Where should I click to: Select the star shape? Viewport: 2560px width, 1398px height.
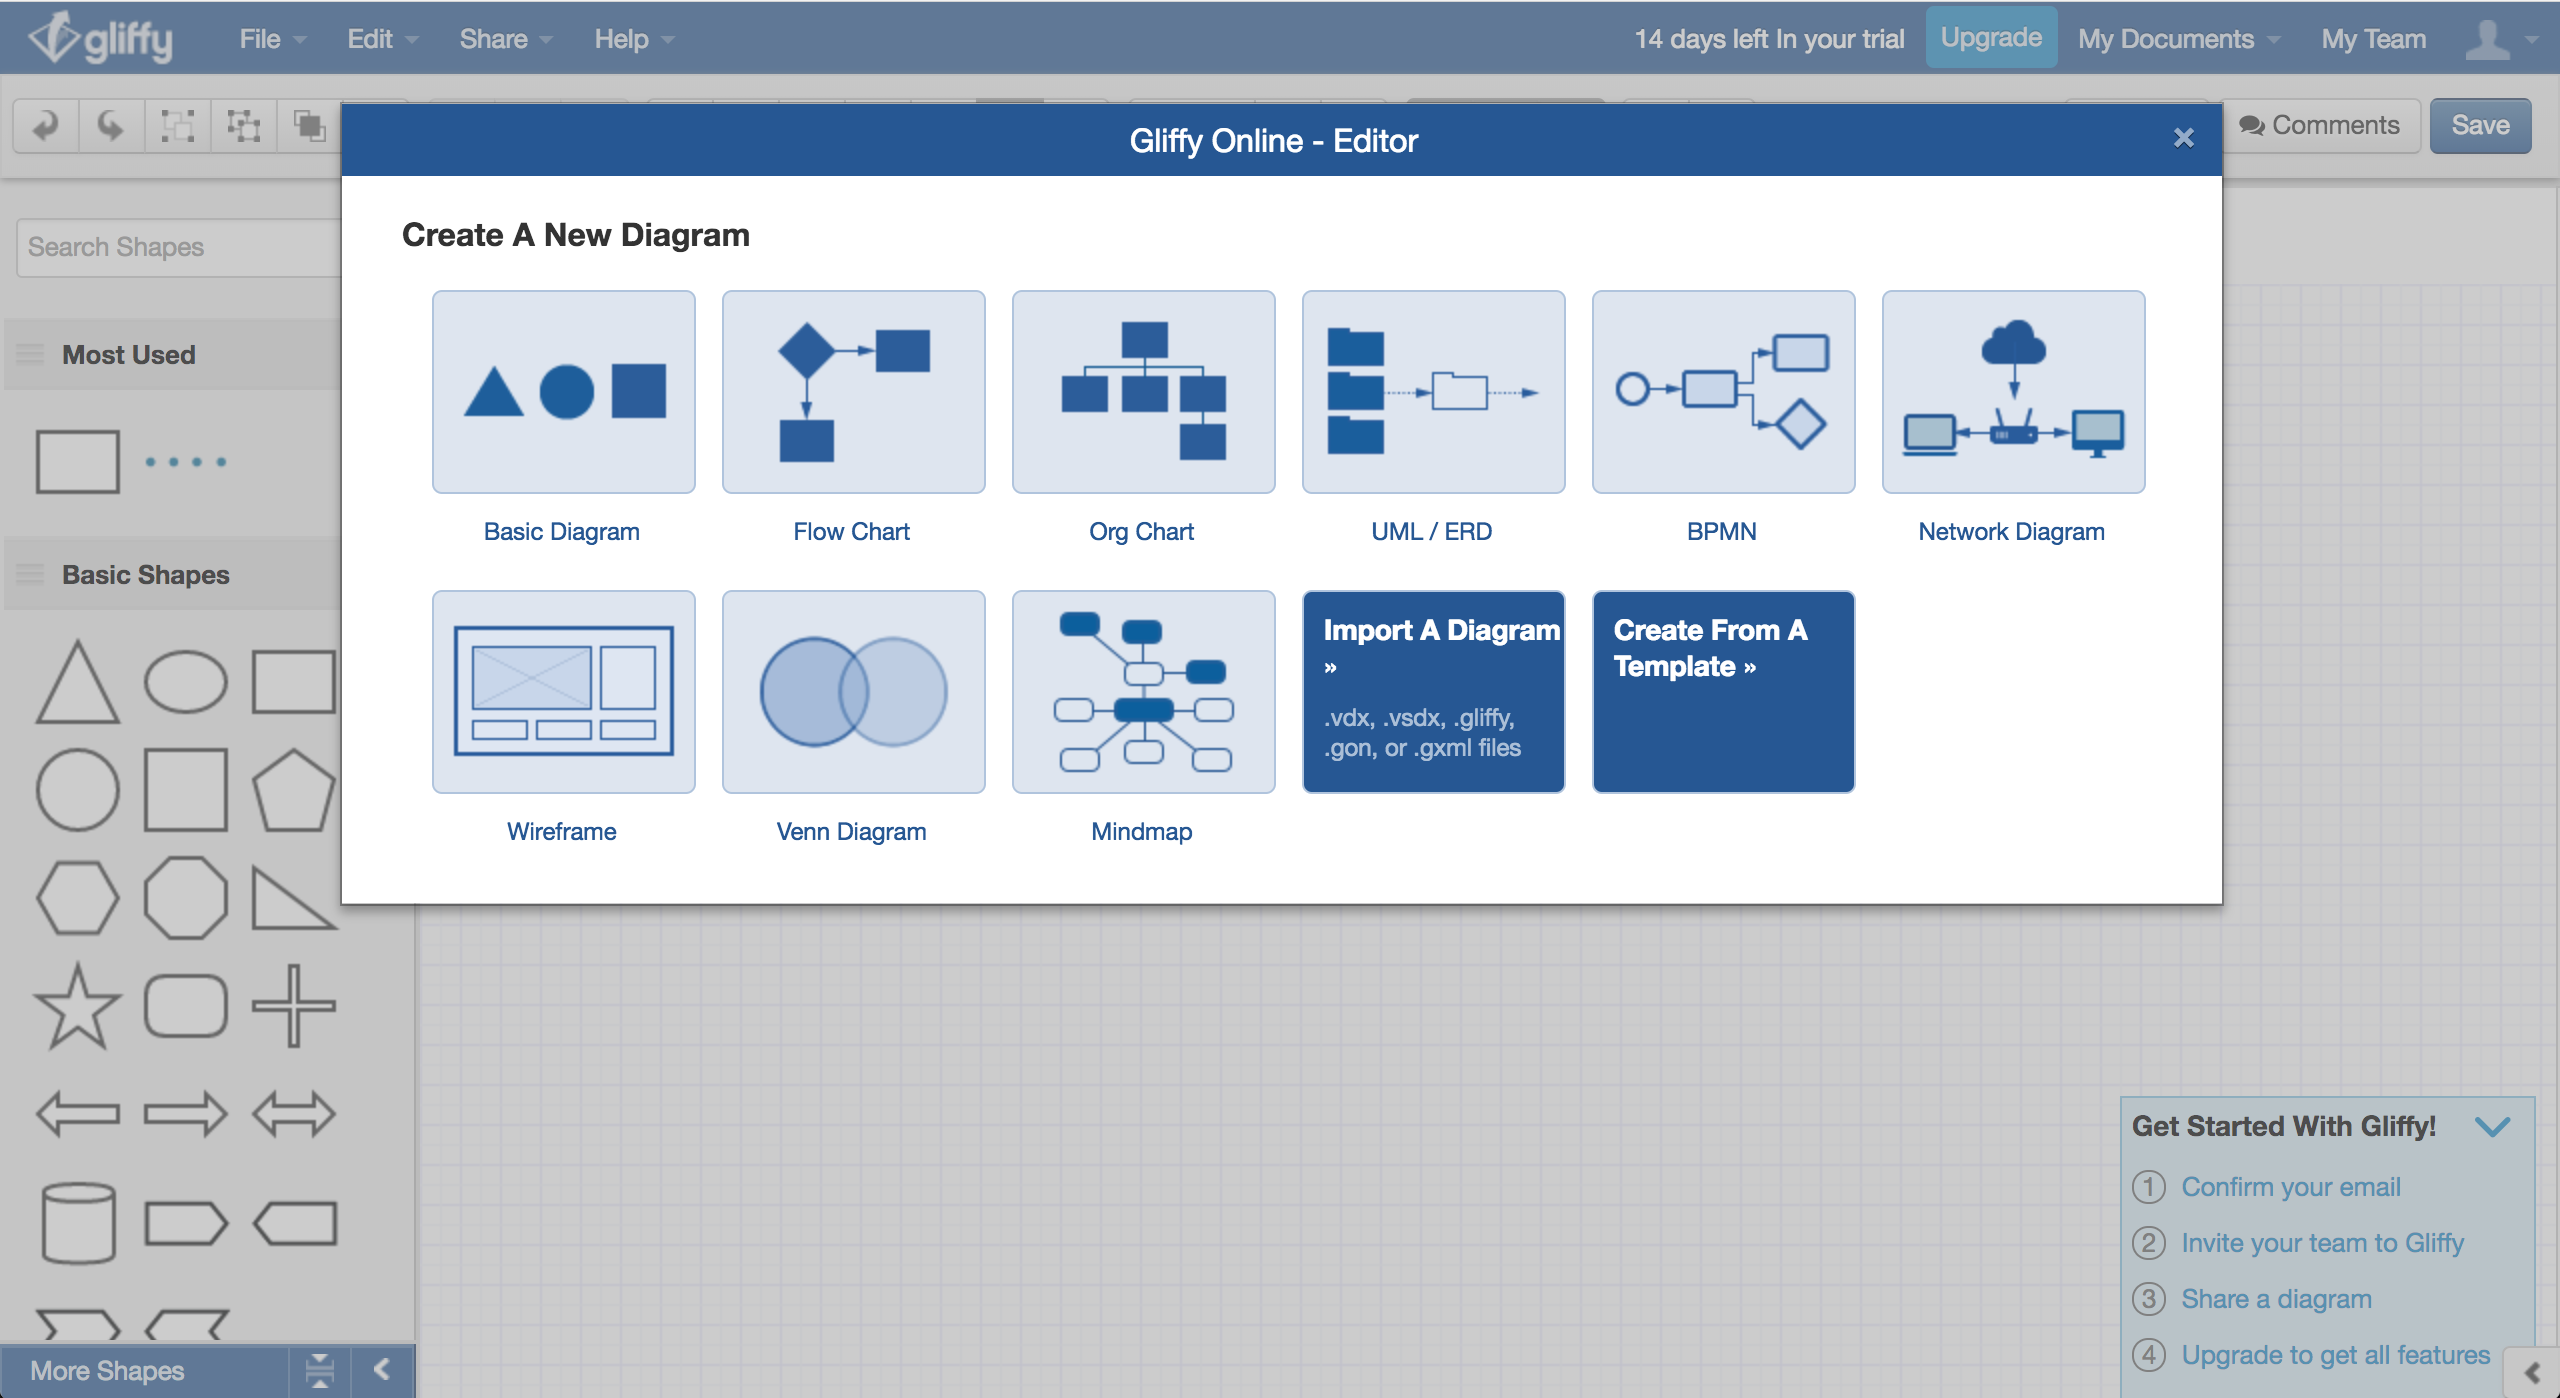(78, 1006)
